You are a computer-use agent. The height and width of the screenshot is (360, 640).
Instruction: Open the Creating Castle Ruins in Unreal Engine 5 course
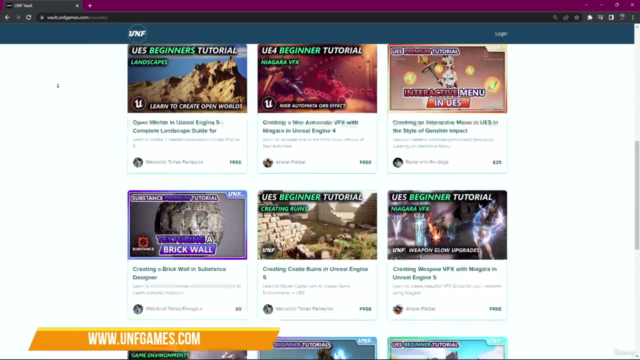click(315, 273)
